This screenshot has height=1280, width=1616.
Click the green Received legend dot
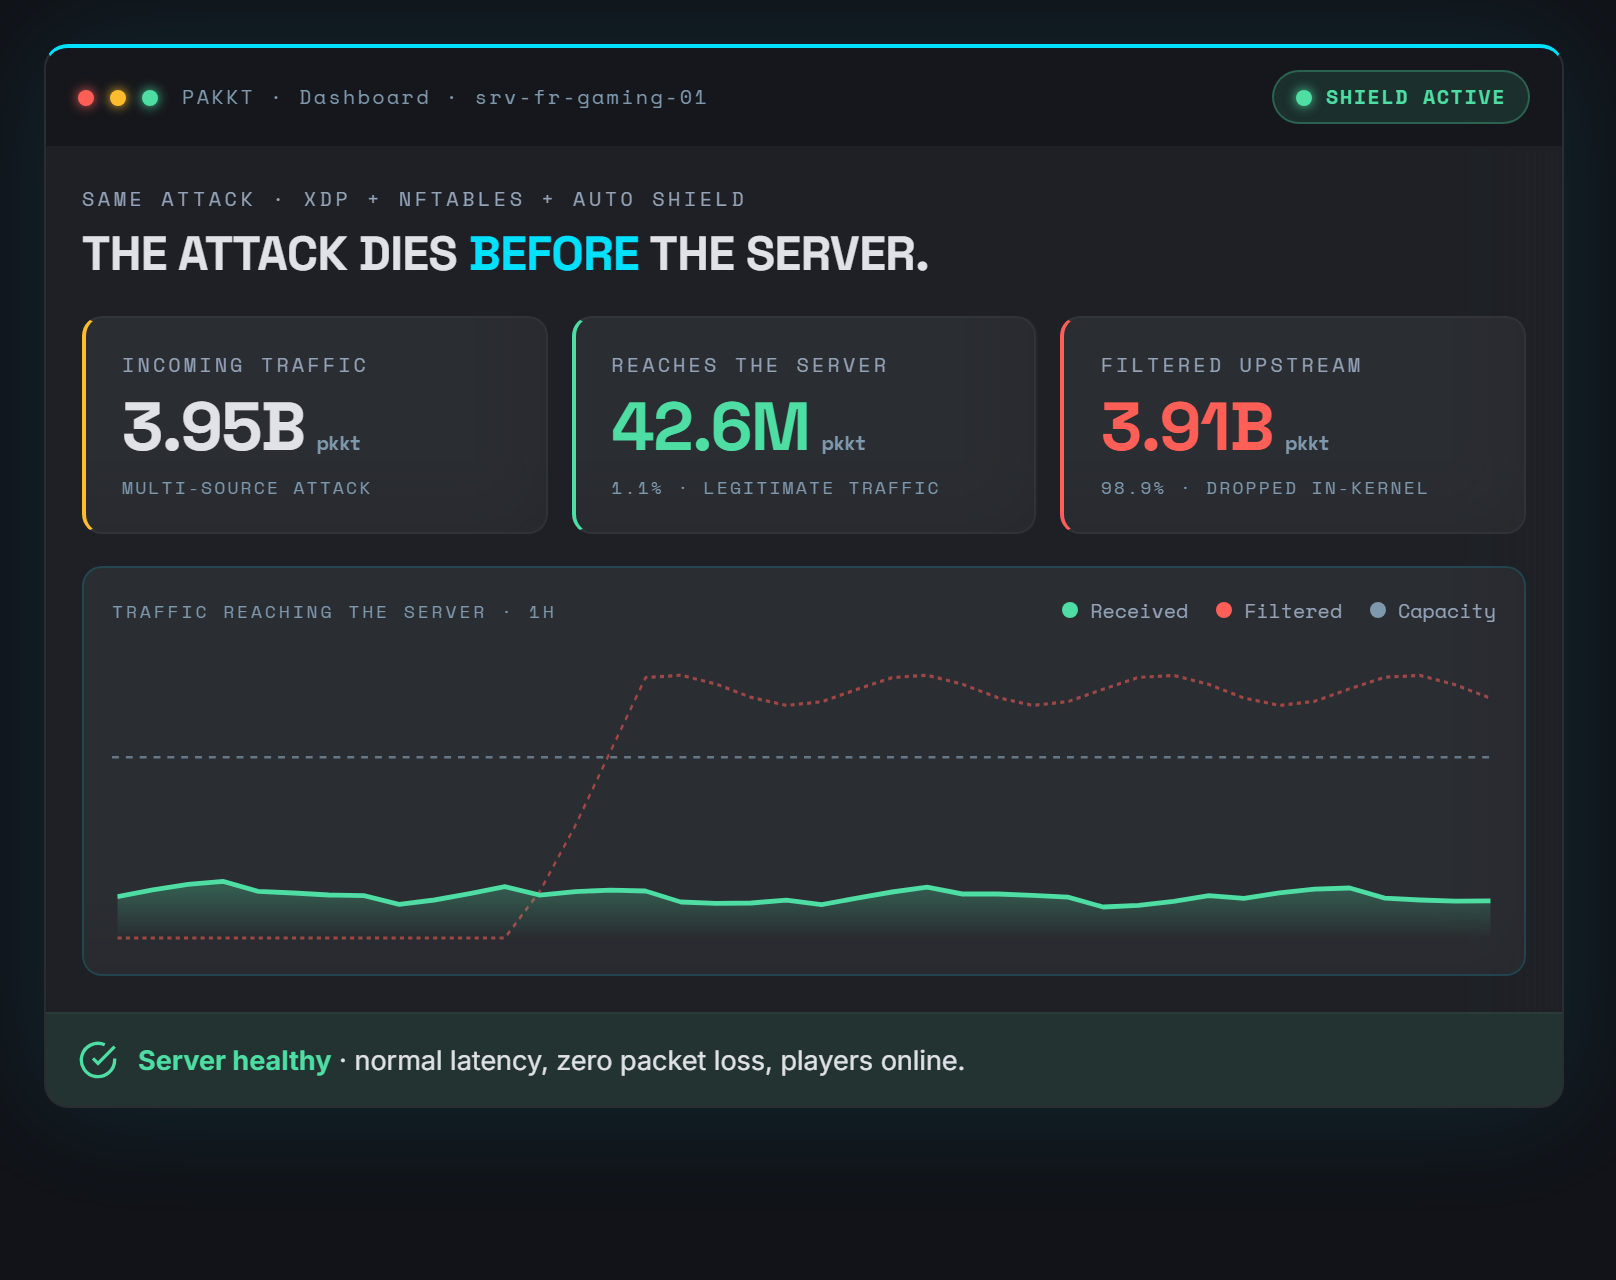pyautogui.click(x=1070, y=610)
